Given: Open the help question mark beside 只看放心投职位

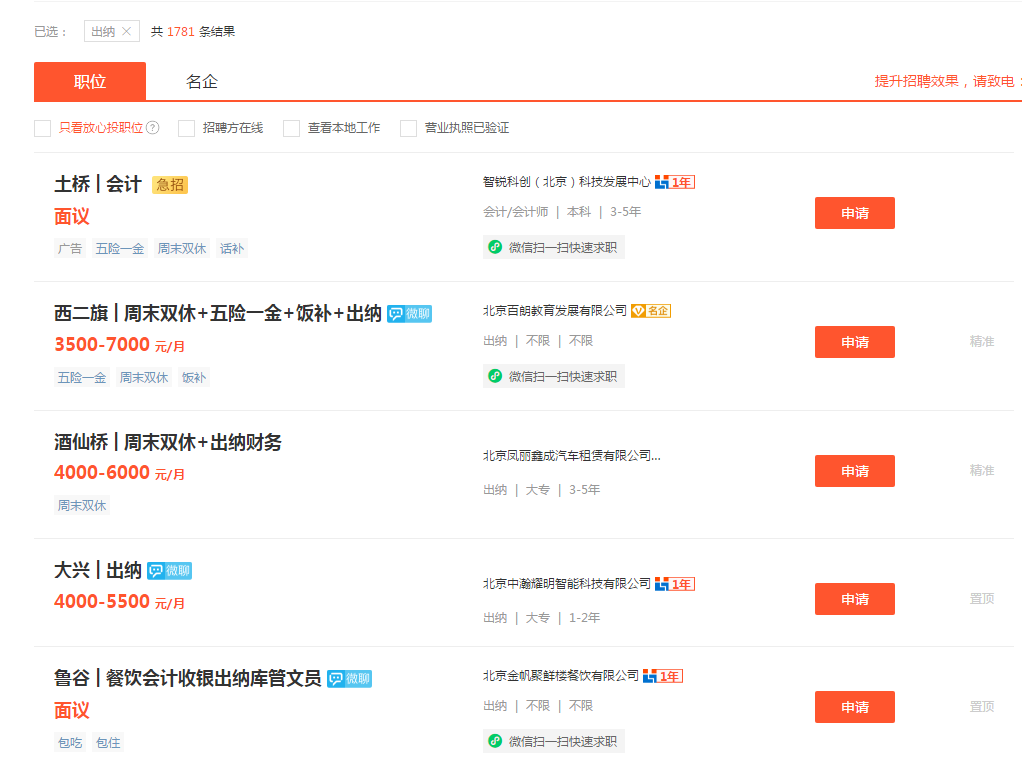Looking at the screenshot, I should (x=153, y=128).
